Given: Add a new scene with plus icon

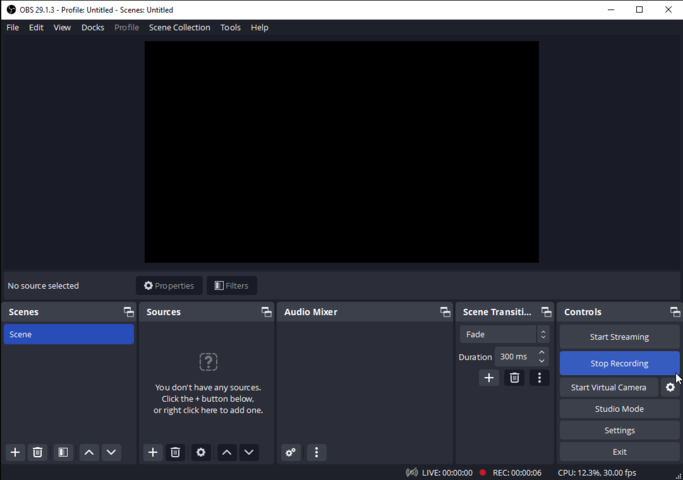Looking at the screenshot, I should tap(15, 453).
